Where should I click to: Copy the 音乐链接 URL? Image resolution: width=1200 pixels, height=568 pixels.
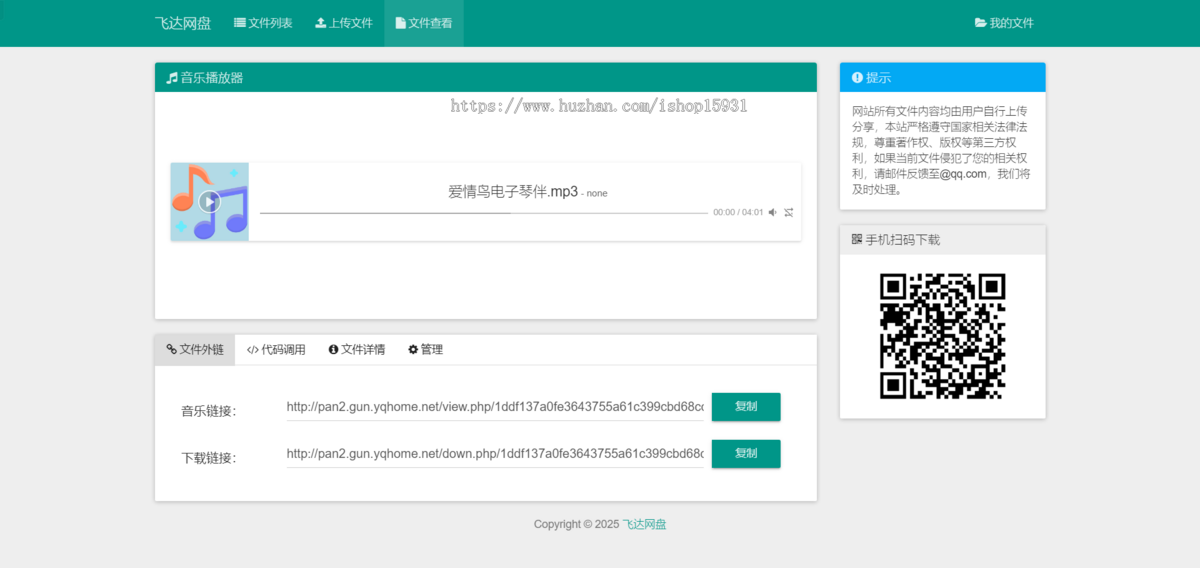(x=745, y=407)
